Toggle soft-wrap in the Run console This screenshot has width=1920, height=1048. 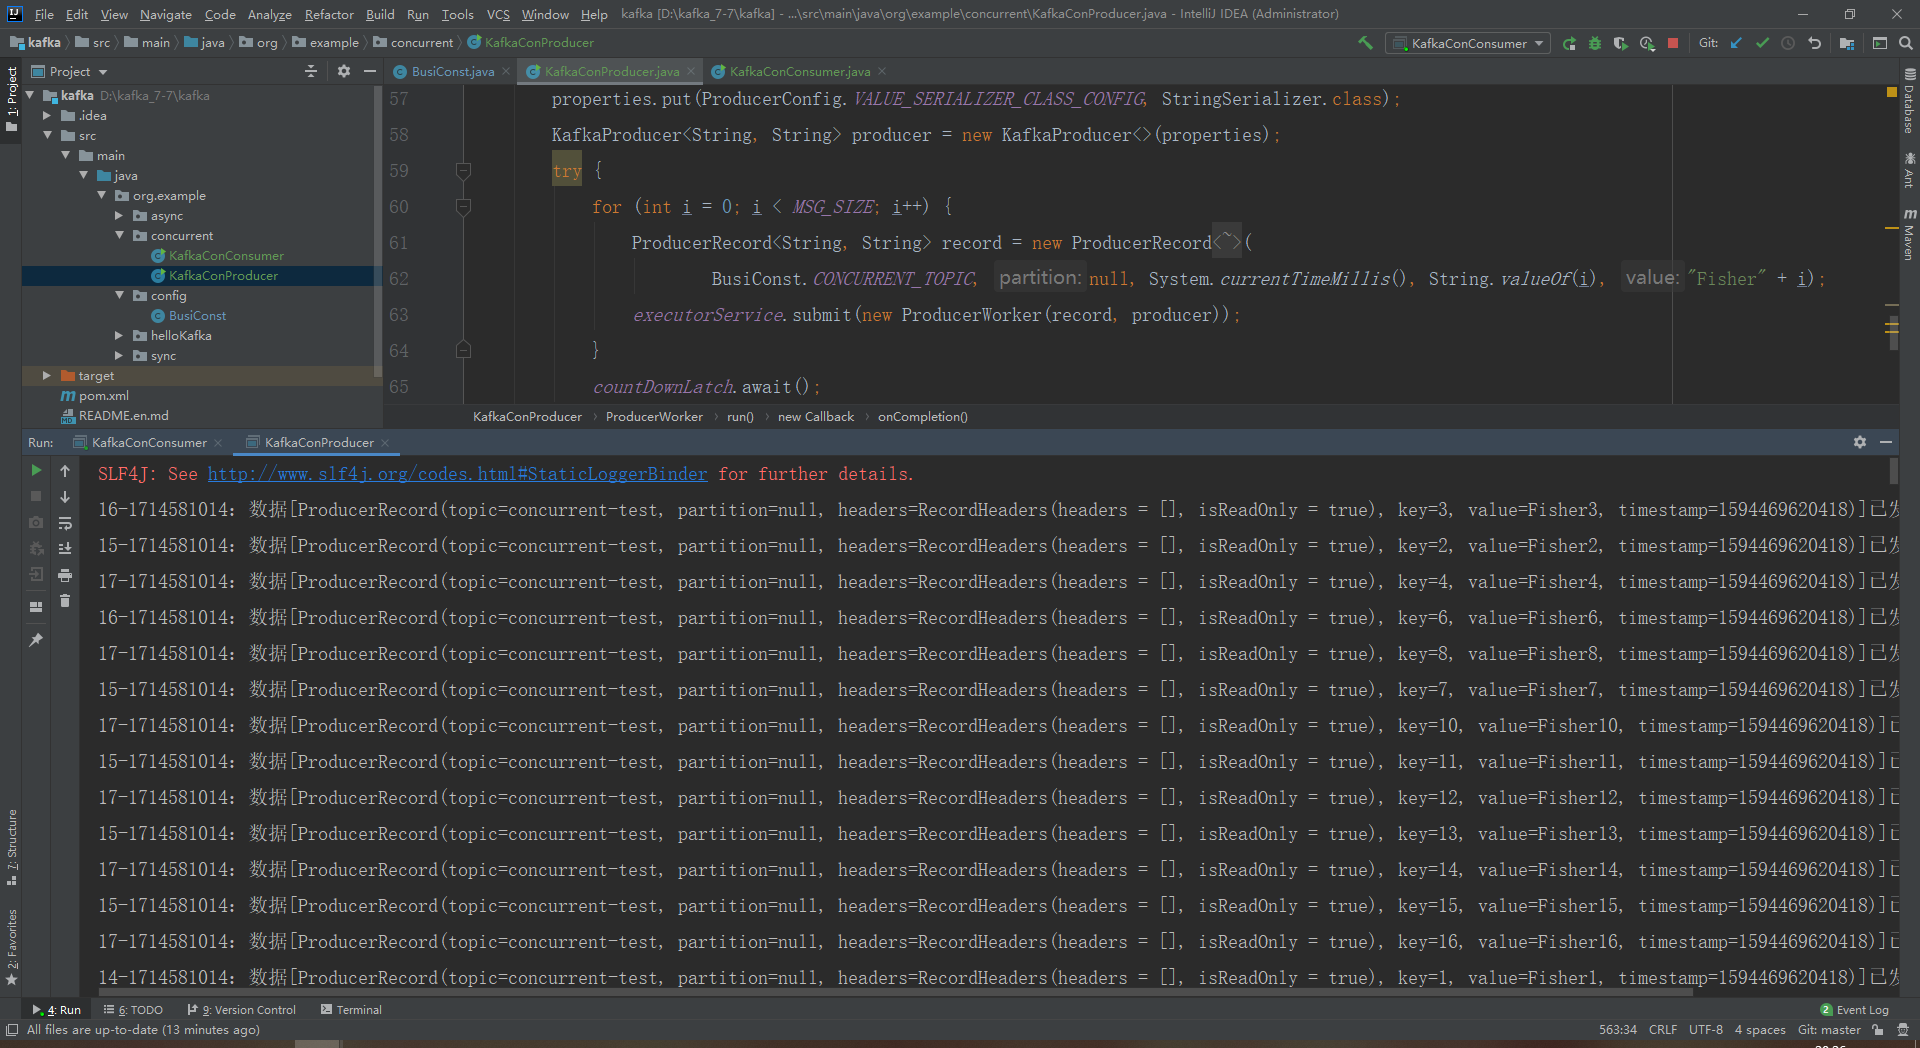click(x=65, y=523)
